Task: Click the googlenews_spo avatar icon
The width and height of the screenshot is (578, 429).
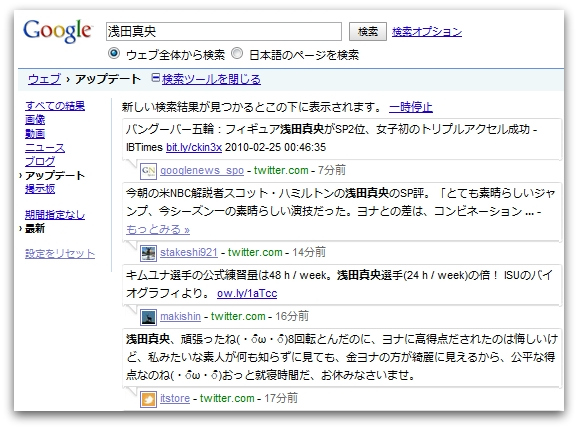Action: pos(148,171)
